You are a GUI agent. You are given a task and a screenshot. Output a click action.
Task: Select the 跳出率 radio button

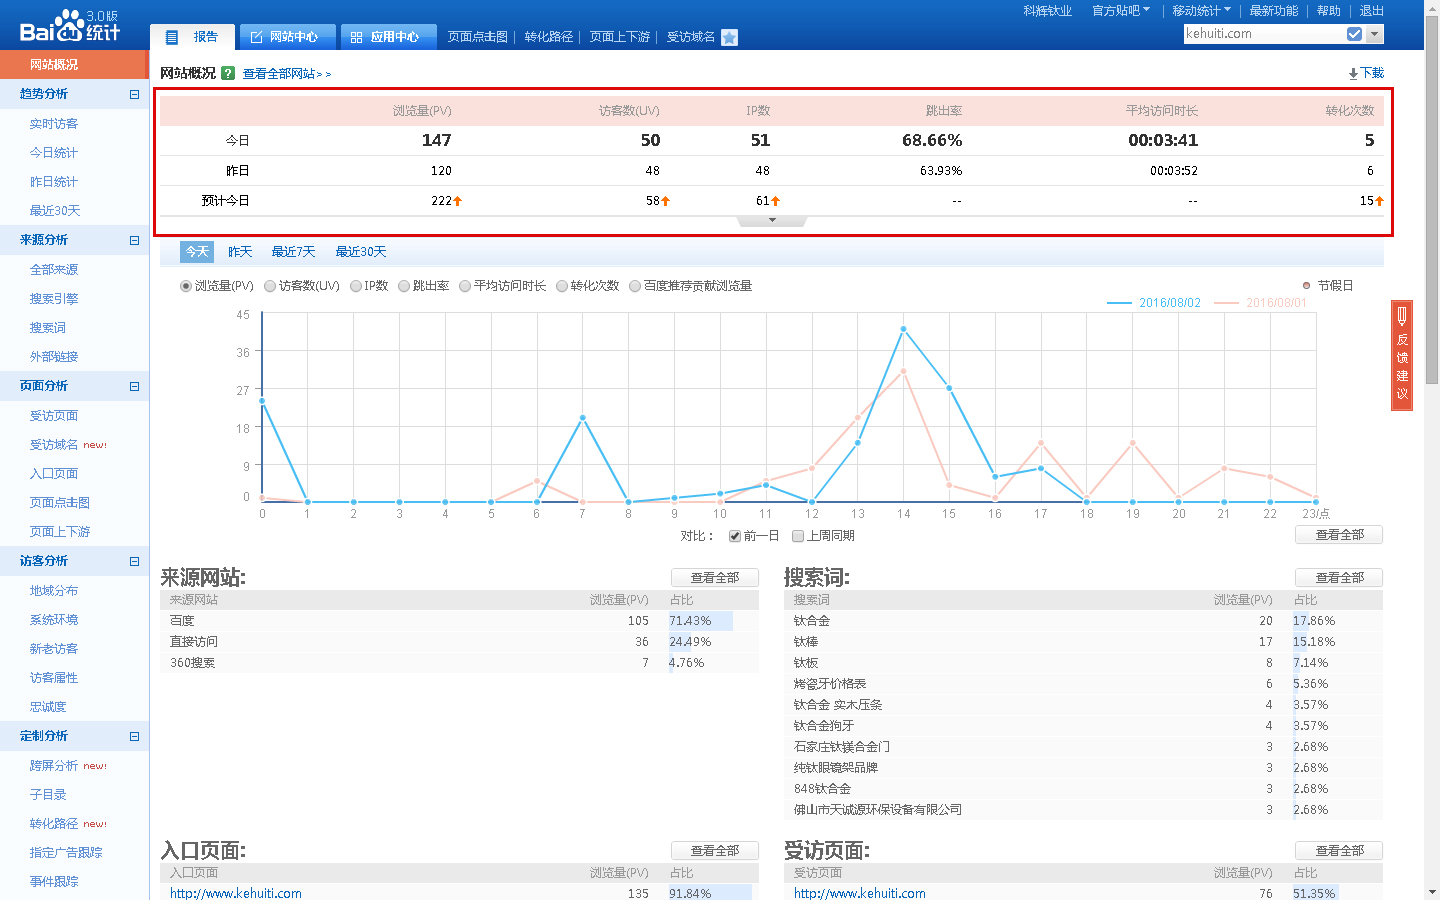(x=404, y=286)
